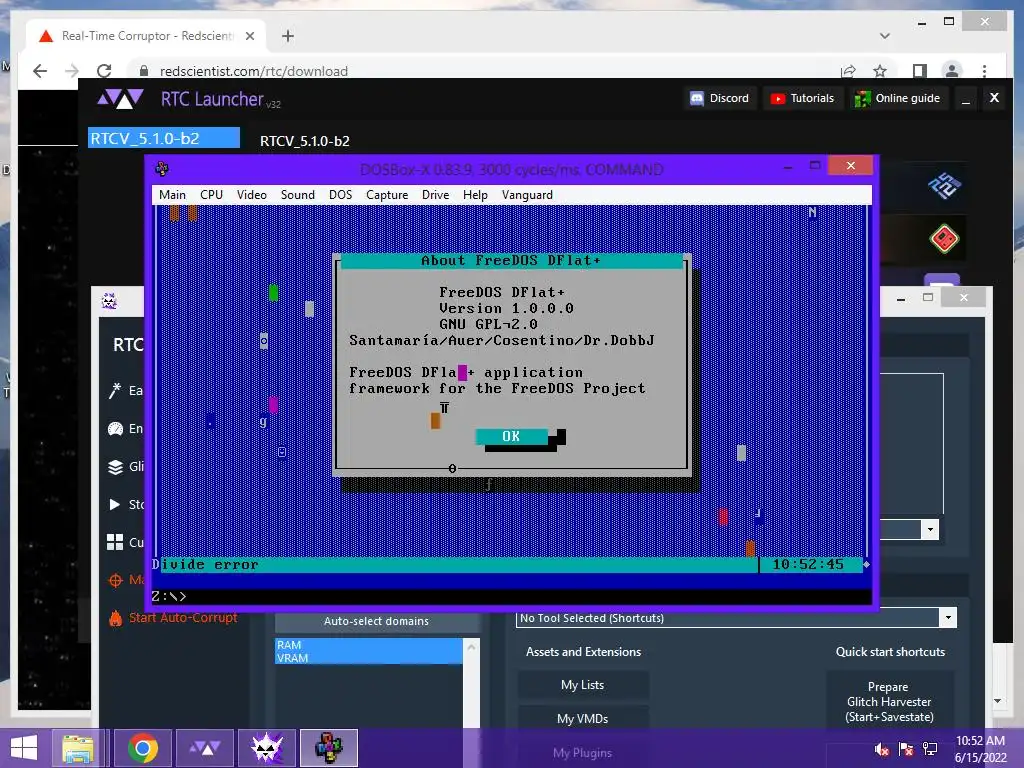This screenshot has height=768, width=1024.
Task: Open the Help menu in DOSBox-X
Action: click(475, 195)
